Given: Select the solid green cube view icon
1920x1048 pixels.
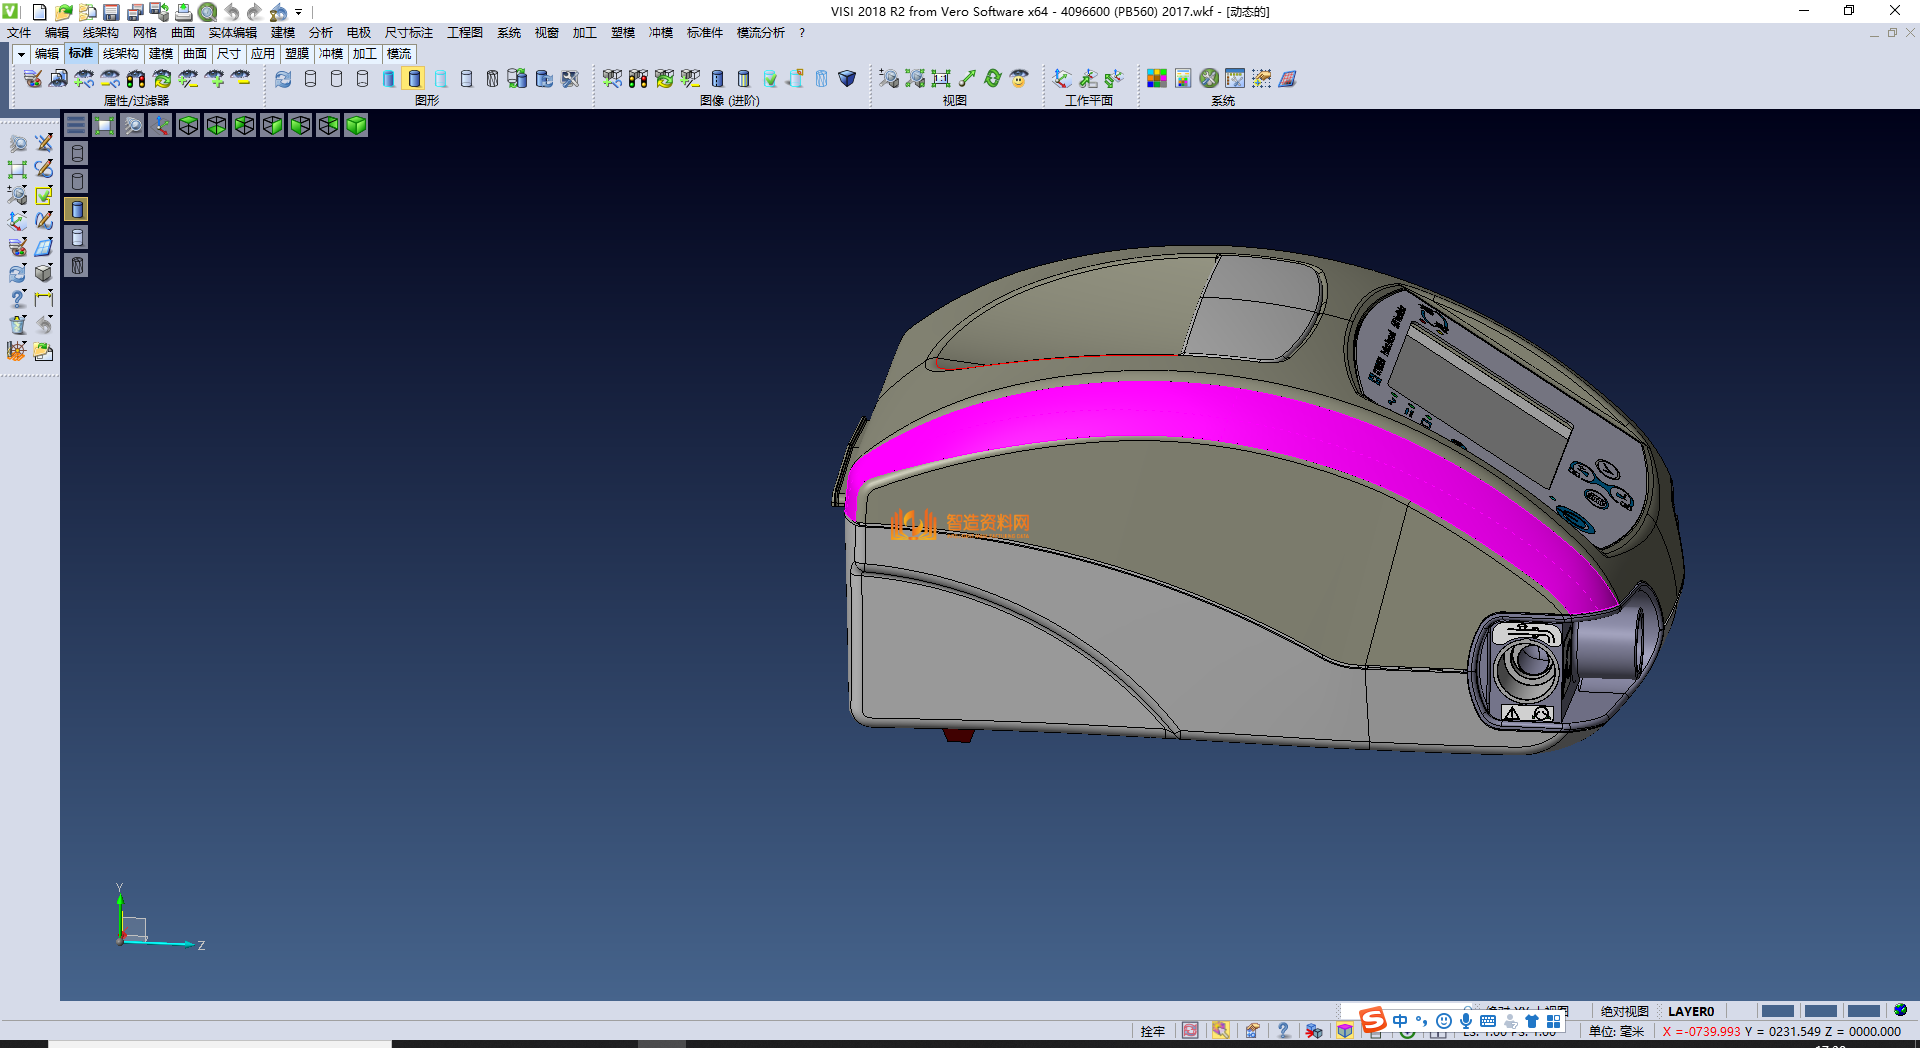Looking at the screenshot, I should tap(356, 125).
